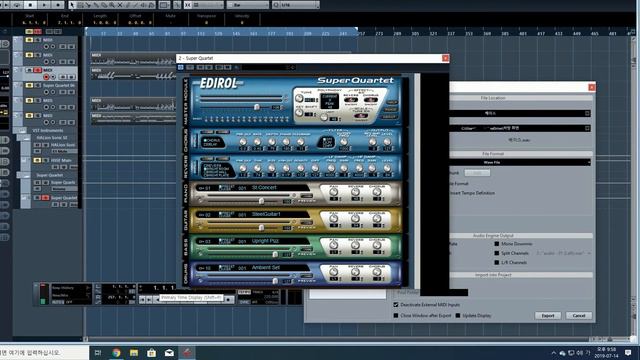Click the icon at right of the file name field
Image resolution: width=640 pixels, height=360 pixels.
tap(587, 113)
